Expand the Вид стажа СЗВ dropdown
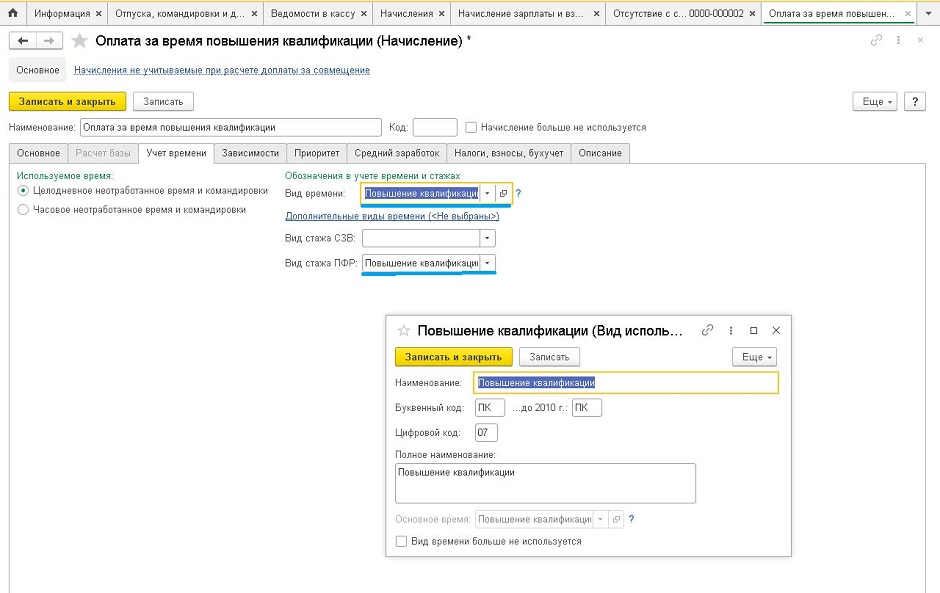 [487, 238]
